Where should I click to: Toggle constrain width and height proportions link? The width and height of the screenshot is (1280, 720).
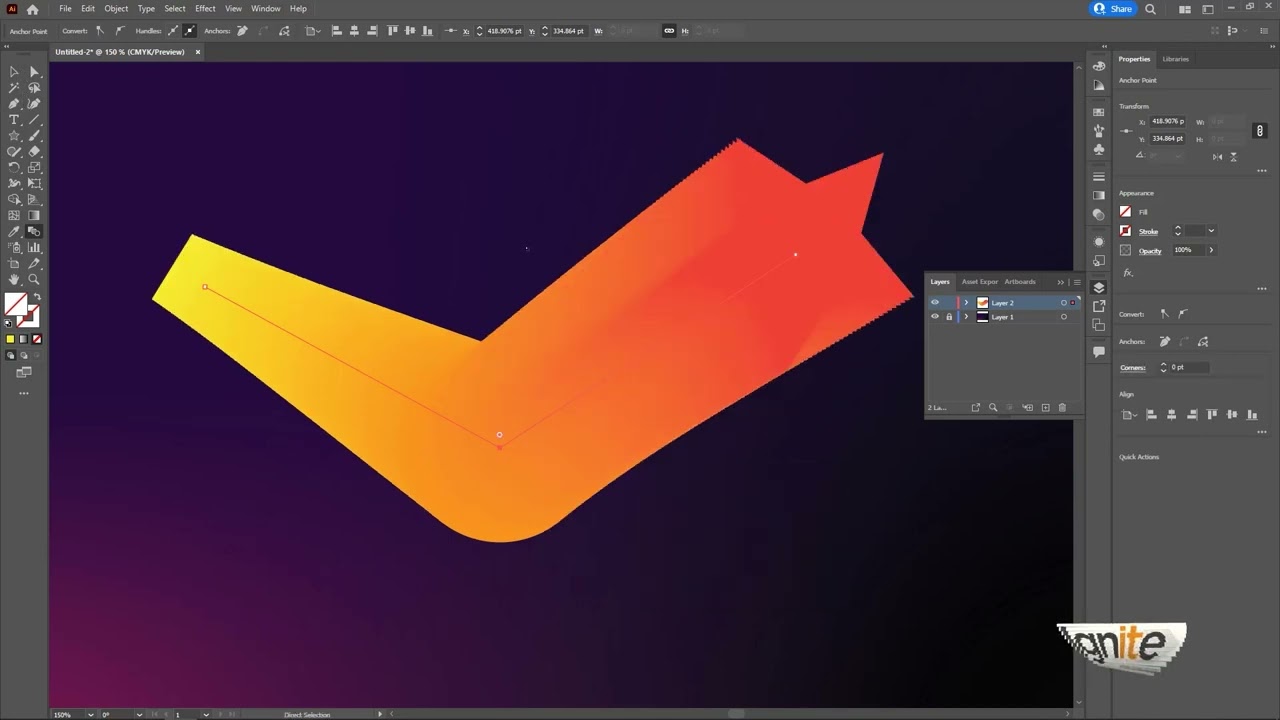click(1260, 130)
